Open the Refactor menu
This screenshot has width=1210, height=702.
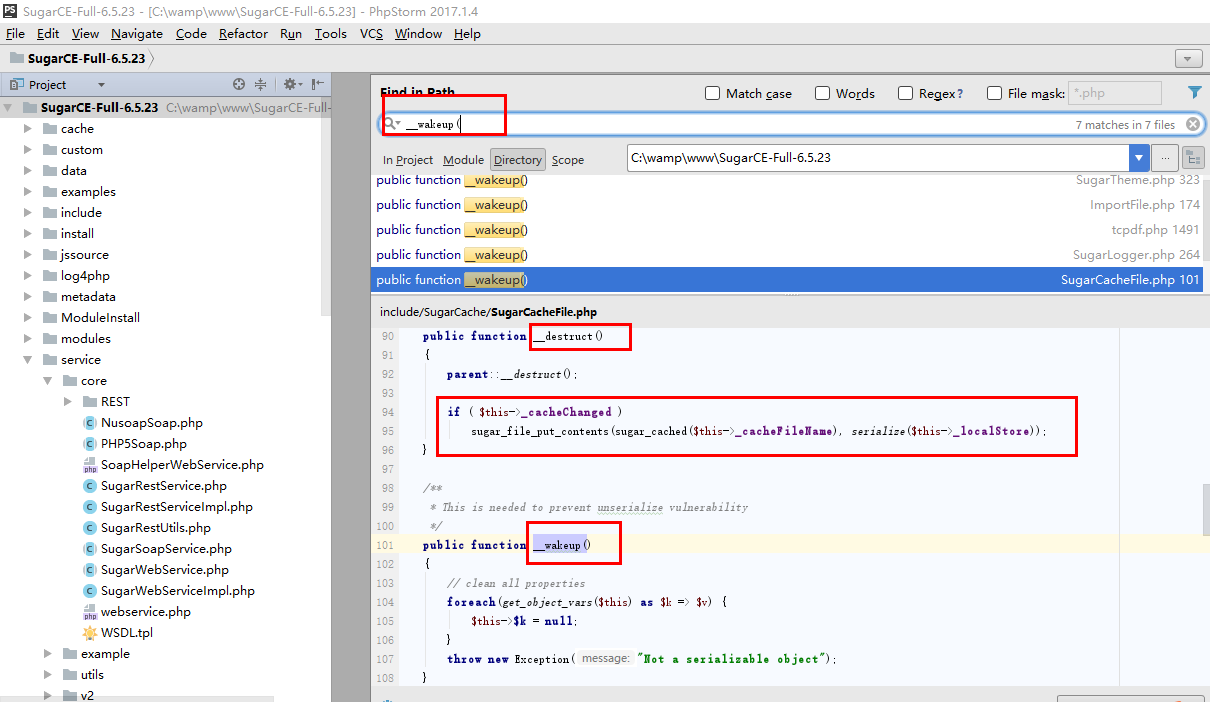[243, 34]
